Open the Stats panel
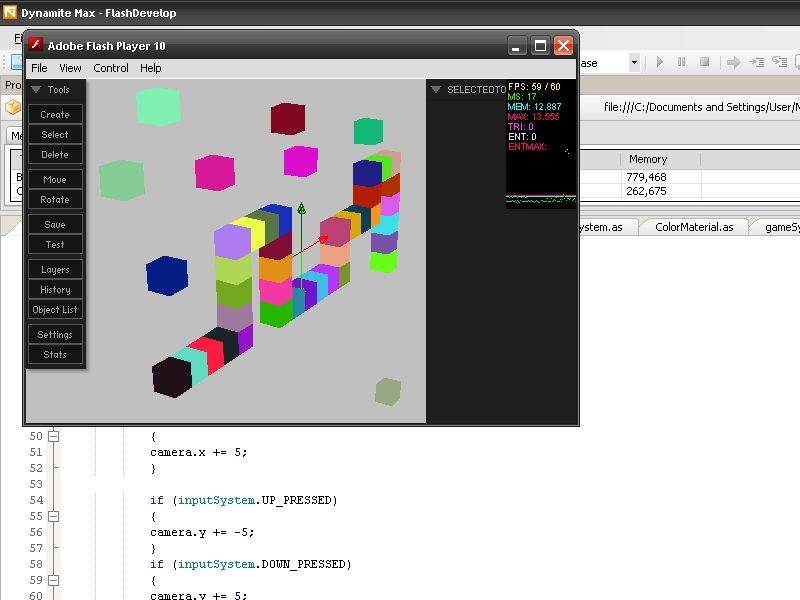The image size is (800, 600). [x=55, y=354]
